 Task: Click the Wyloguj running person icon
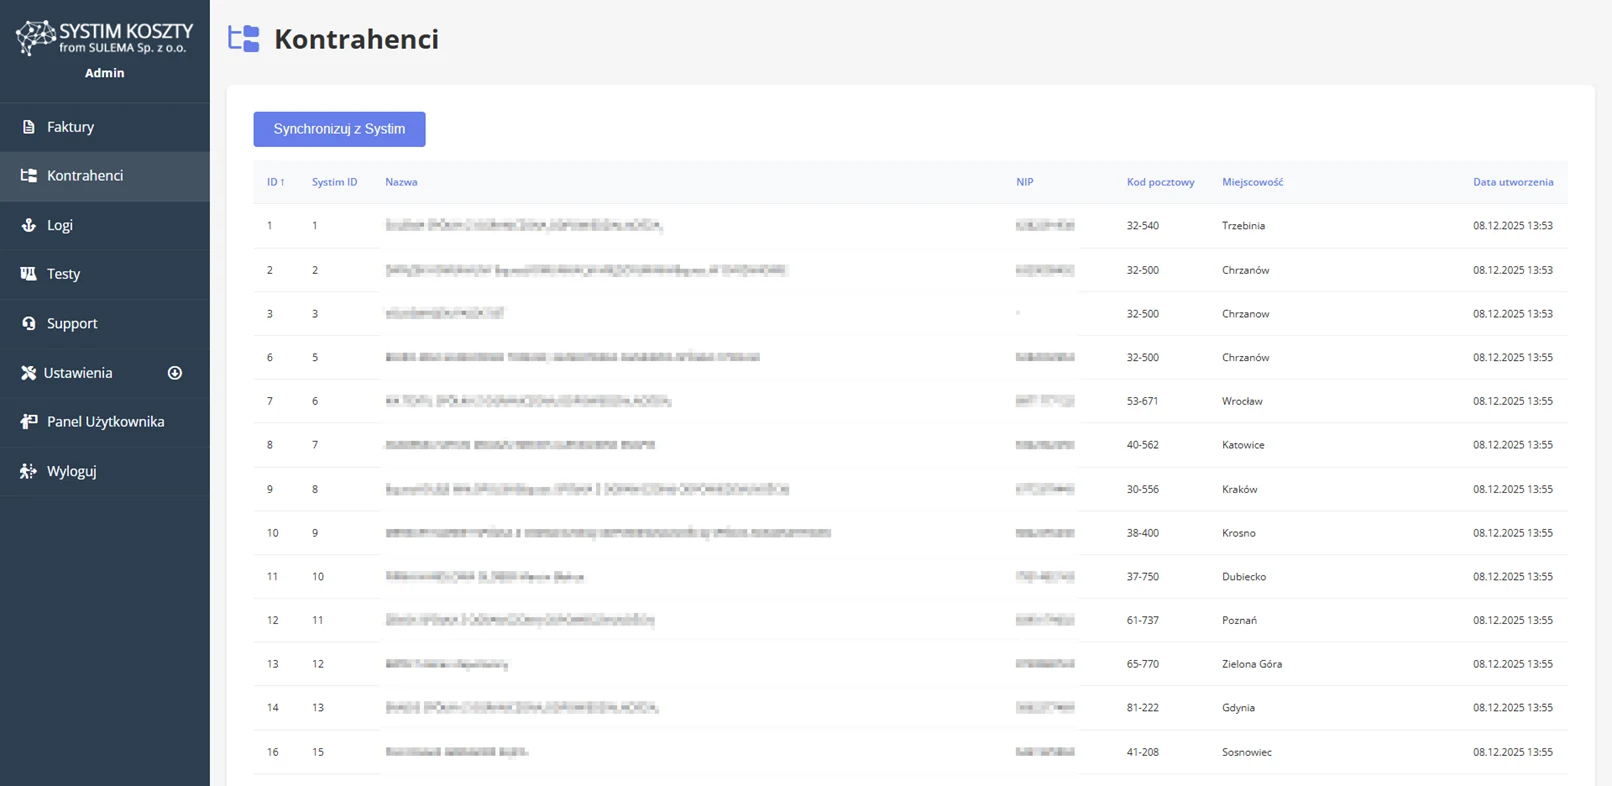(28, 471)
